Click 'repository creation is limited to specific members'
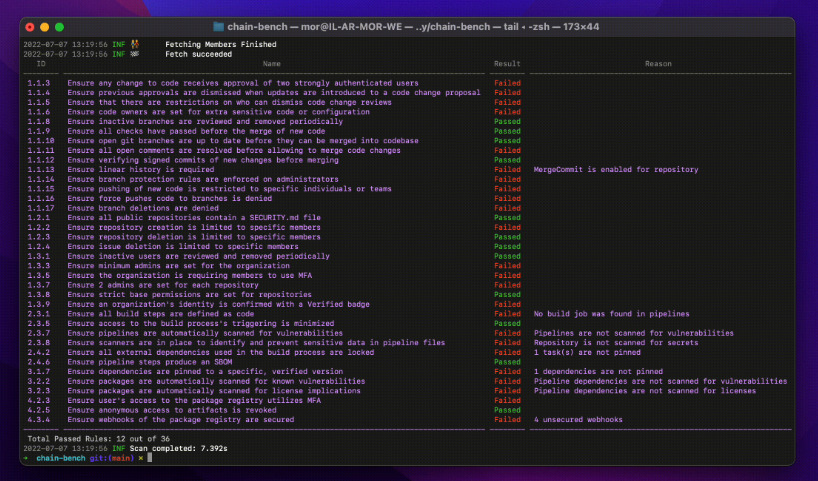818x481 pixels. coord(210,227)
